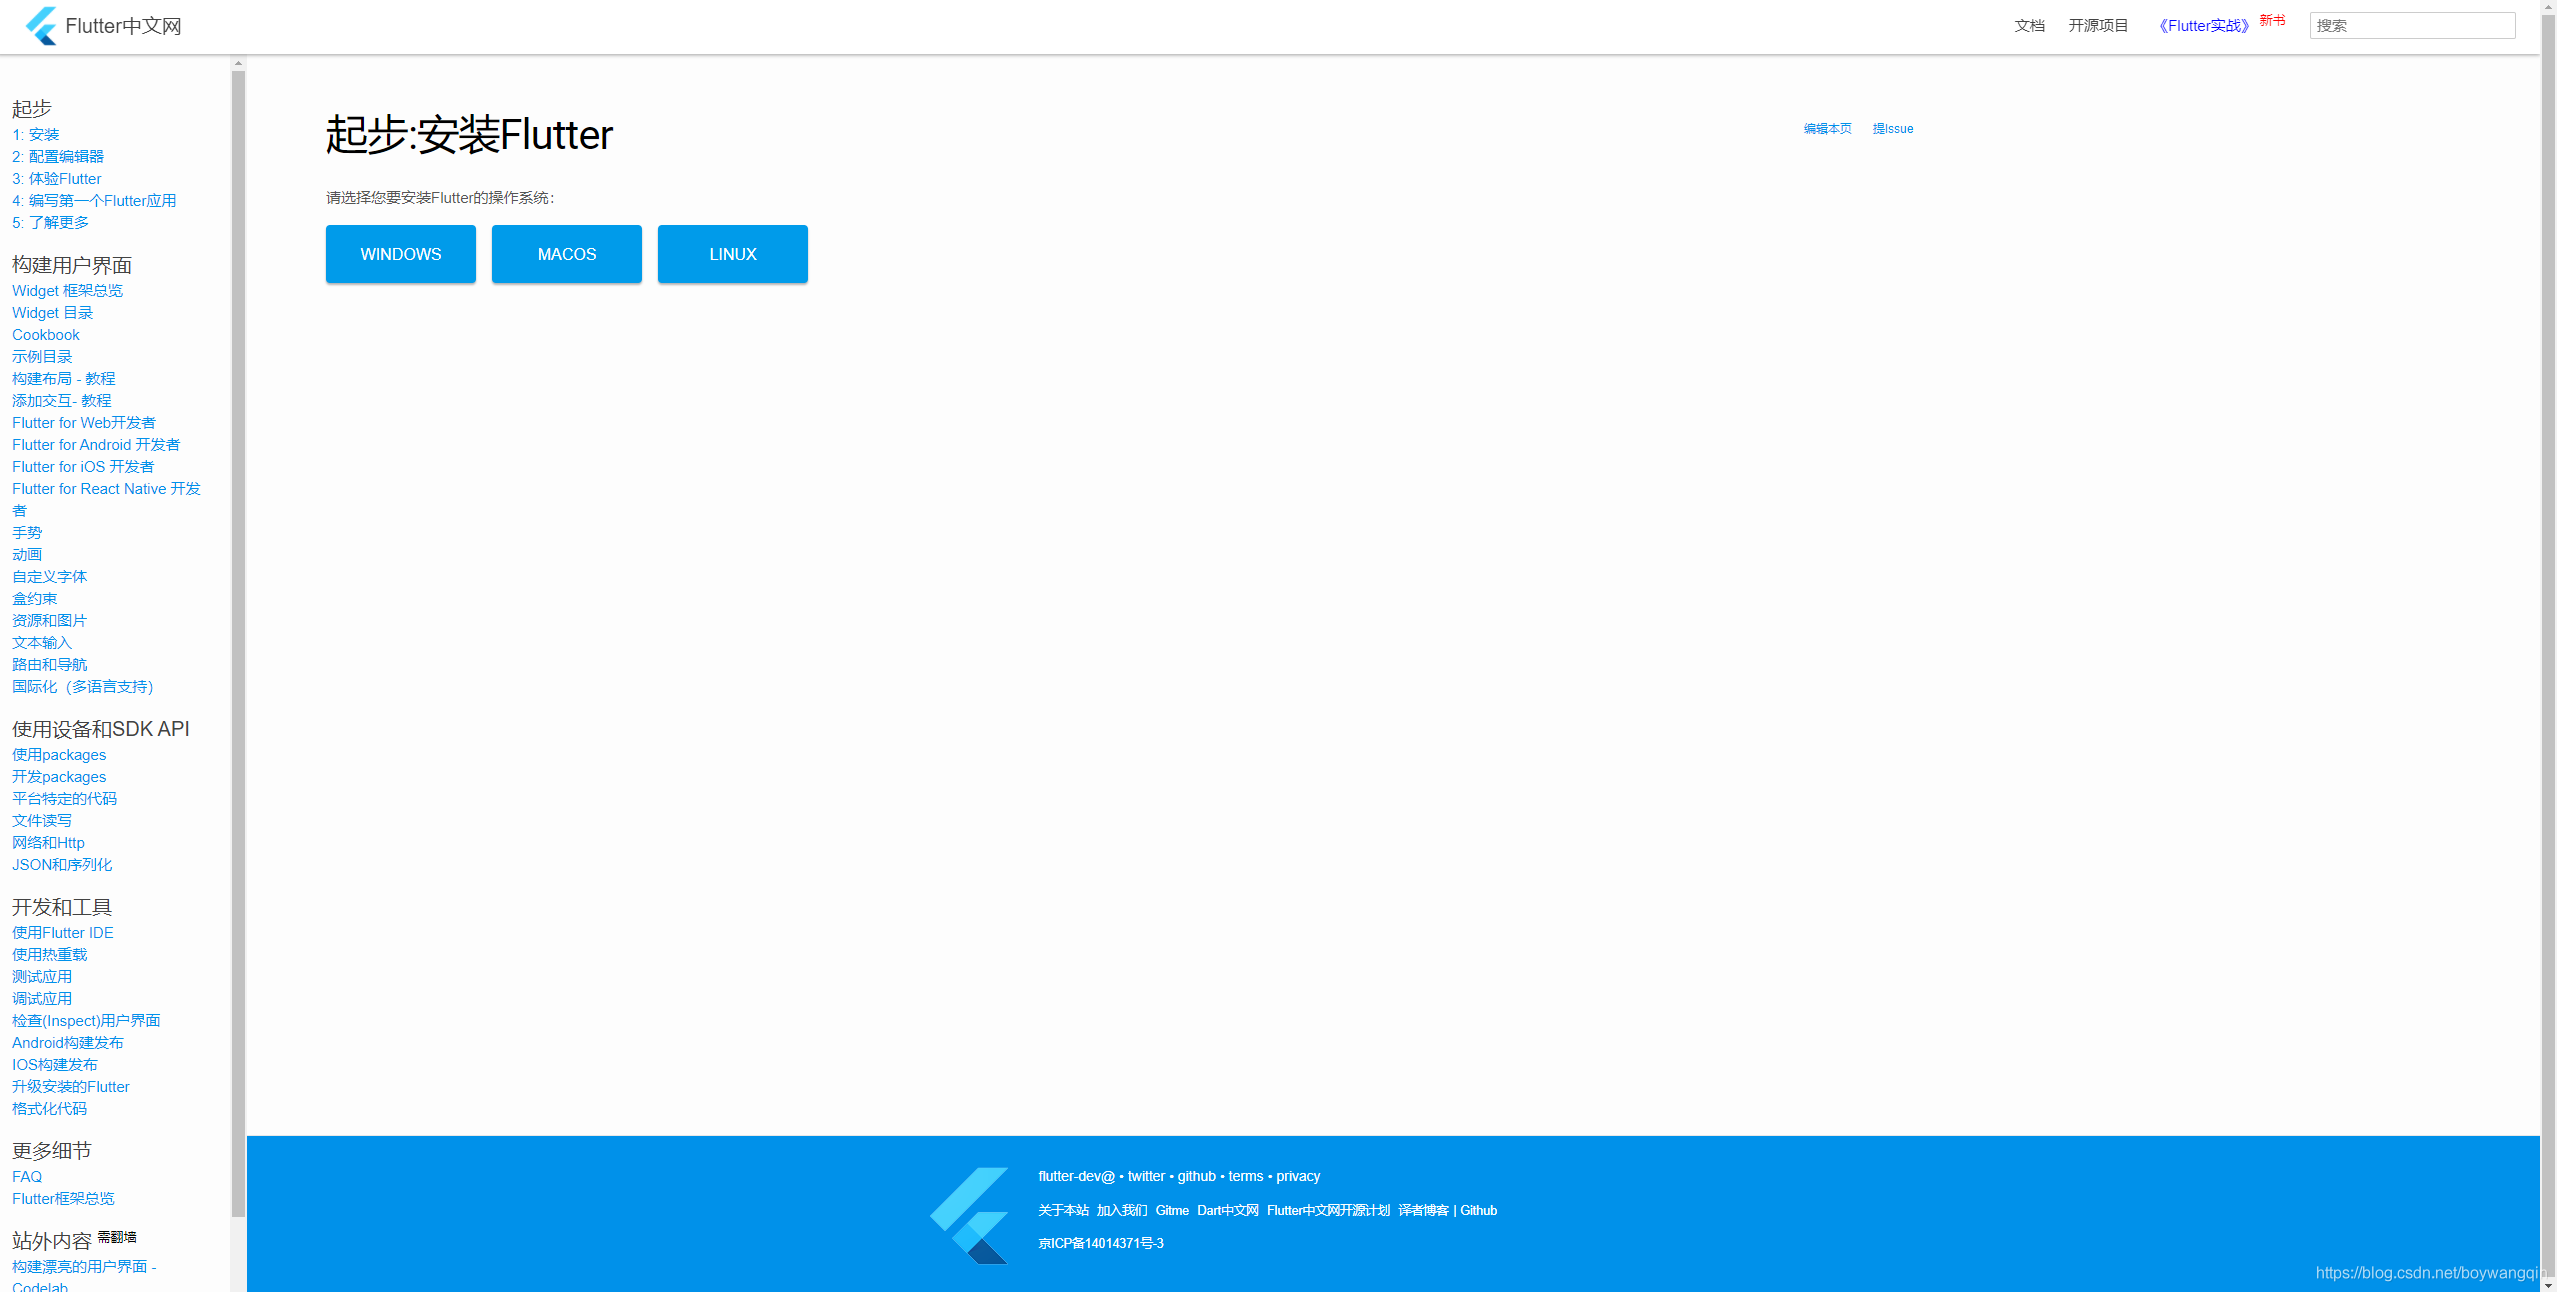Open the 使用packages link
2557x1292 pixels.
point(59,755)
